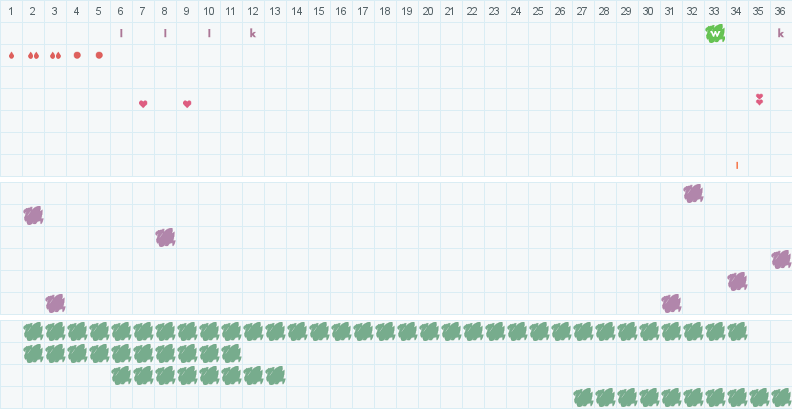Select the single blood drop on day 1
792x409 pixels.
(x=11, y=56)
